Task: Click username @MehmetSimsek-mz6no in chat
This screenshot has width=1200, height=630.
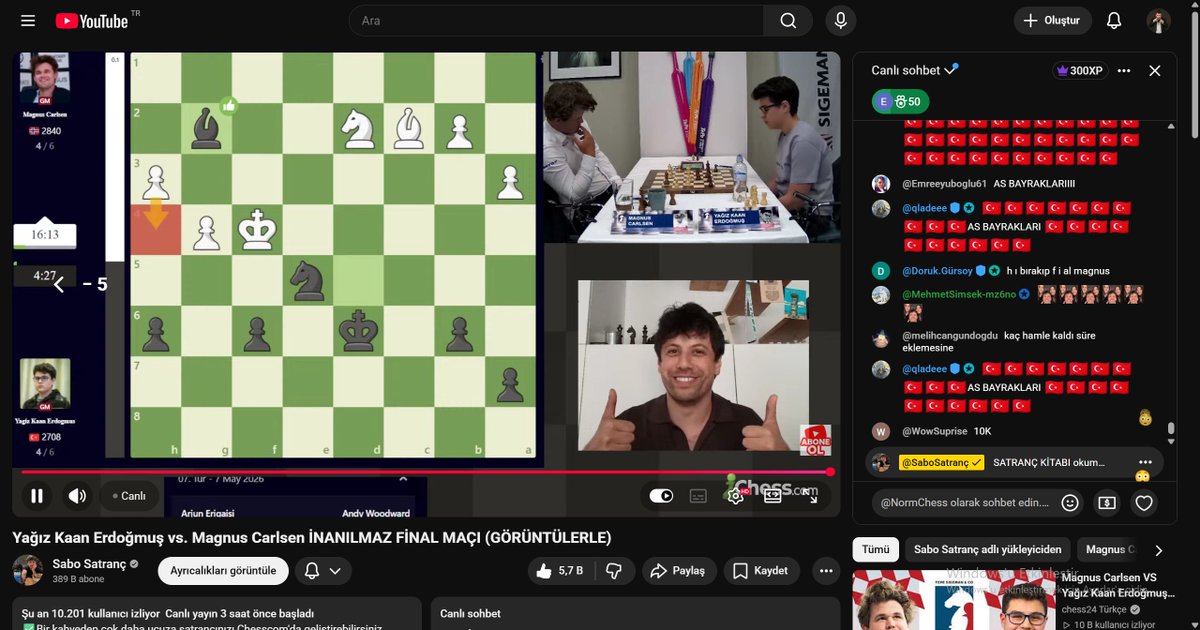Action: point(958,295)
